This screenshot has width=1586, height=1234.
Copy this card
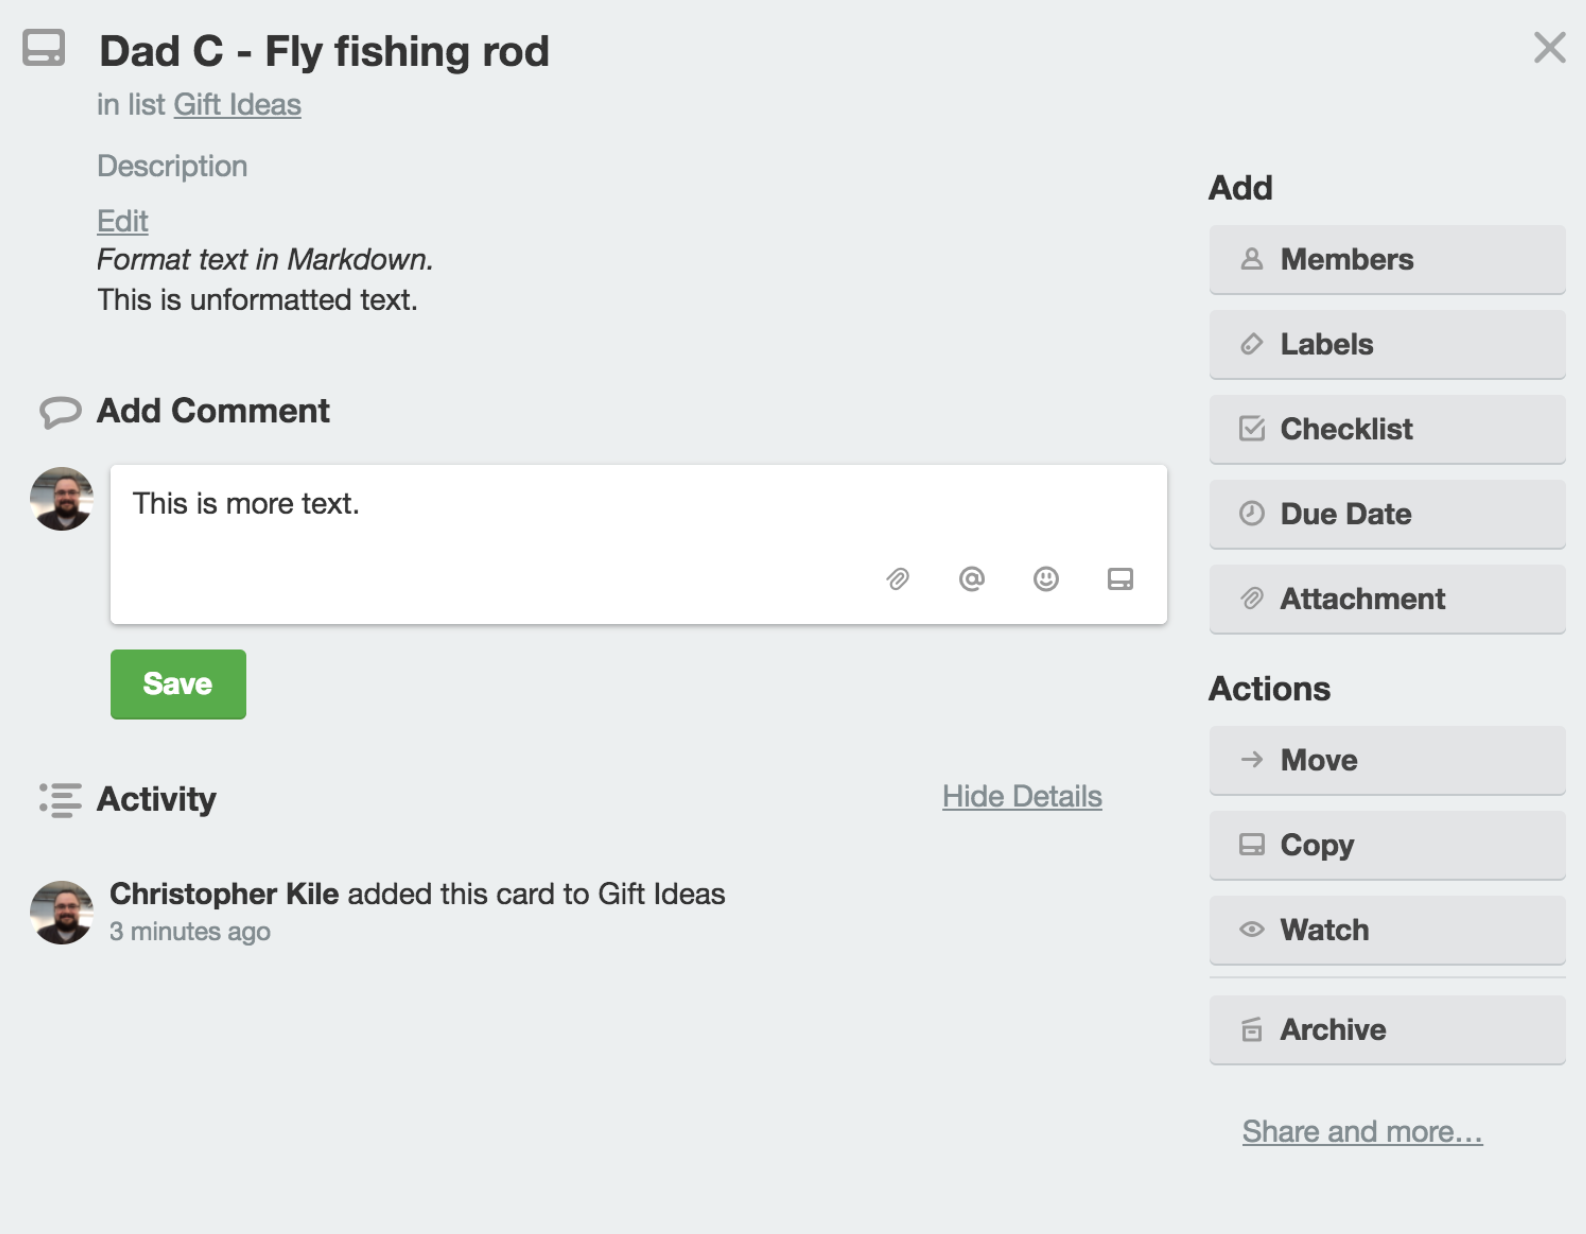pyautogui.click(x=1387, y=846)
